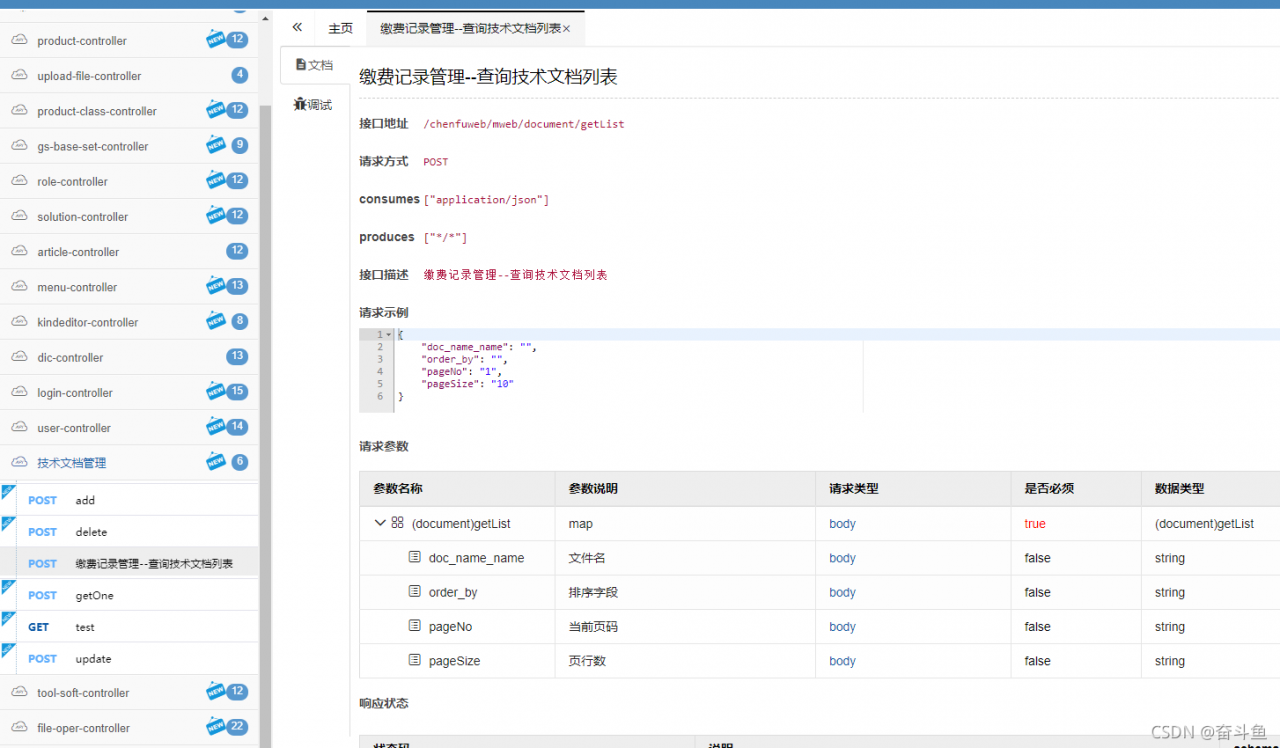Click the true value in the (document)getList row
The height and width of the screenshot is (748, 1280).
1035,524
